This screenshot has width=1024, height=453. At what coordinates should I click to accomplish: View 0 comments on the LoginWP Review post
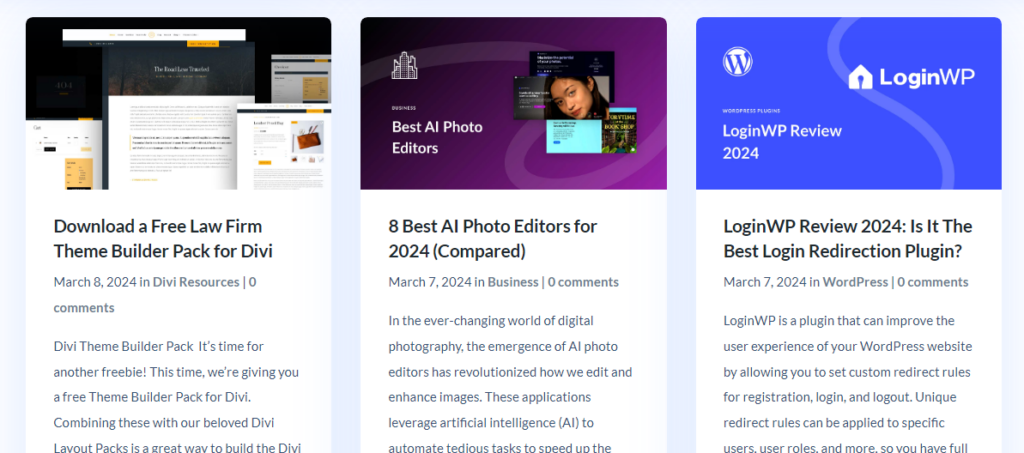933,282
